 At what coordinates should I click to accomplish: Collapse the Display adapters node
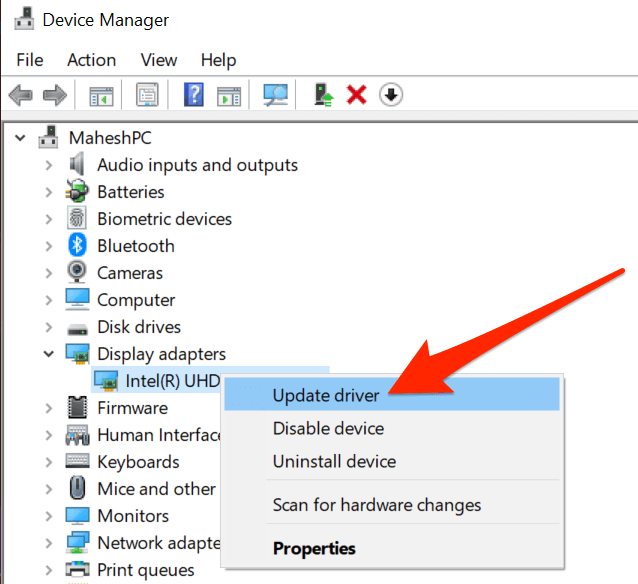pos(49,354)
